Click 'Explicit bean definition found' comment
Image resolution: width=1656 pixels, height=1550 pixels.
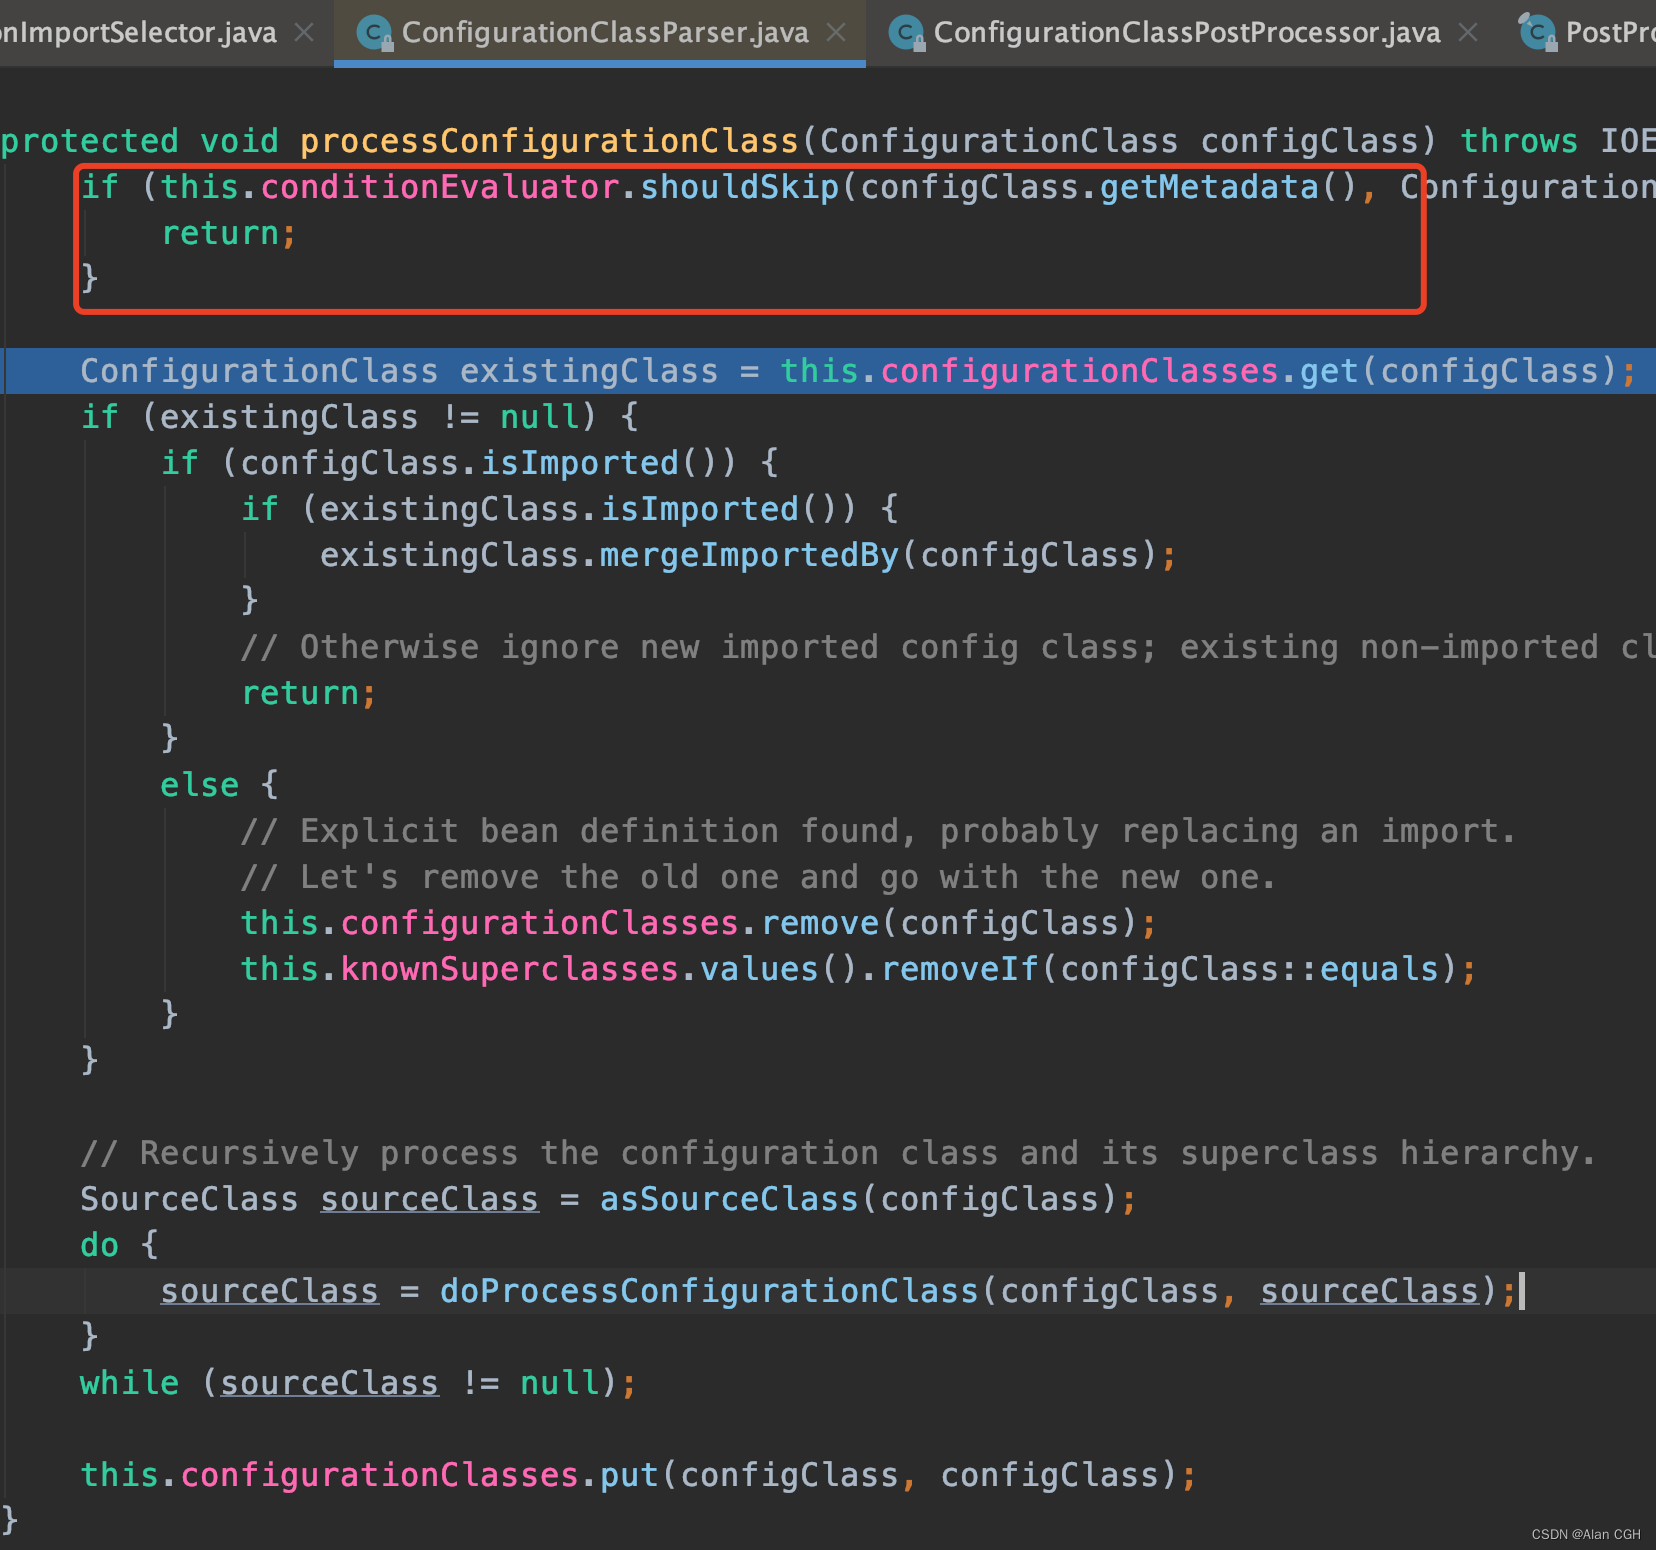[878, 831]
